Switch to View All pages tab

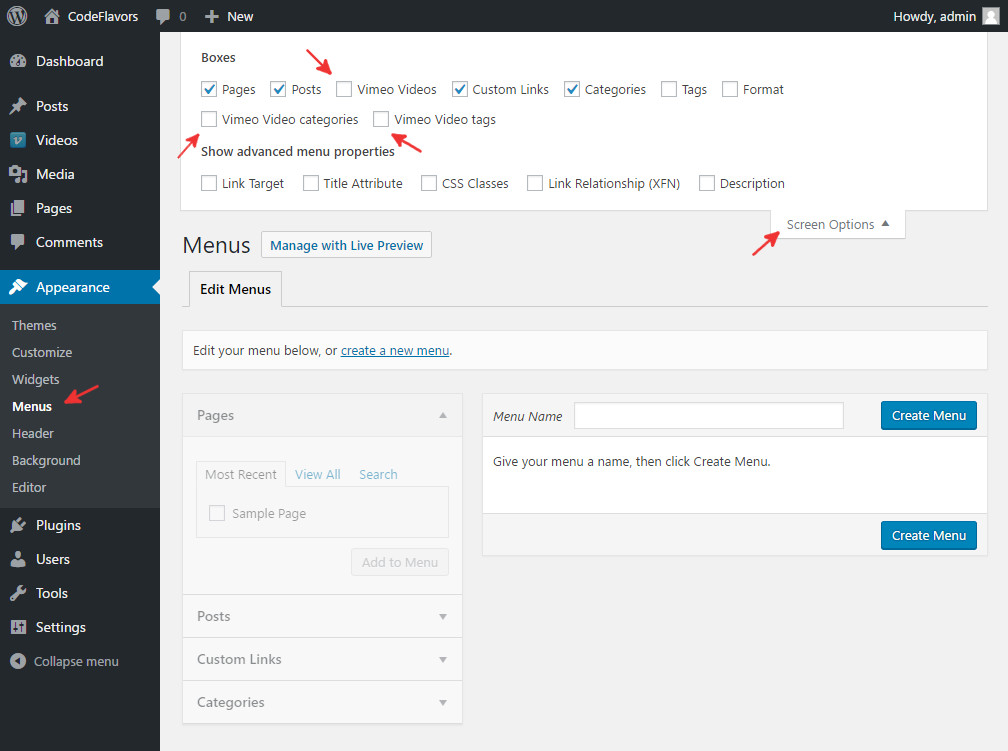tap(318, 475)
